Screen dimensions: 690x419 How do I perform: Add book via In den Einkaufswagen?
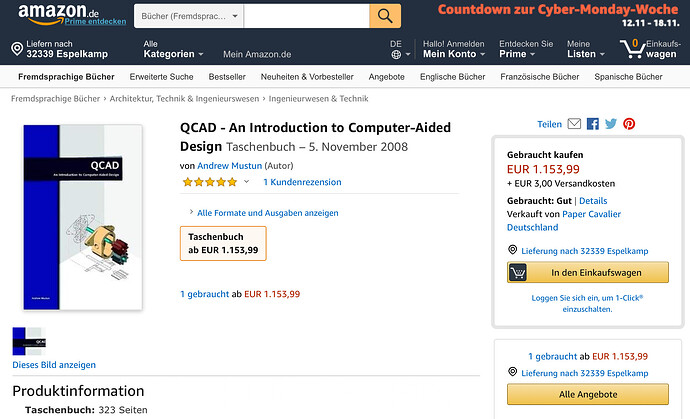(587, 272)
